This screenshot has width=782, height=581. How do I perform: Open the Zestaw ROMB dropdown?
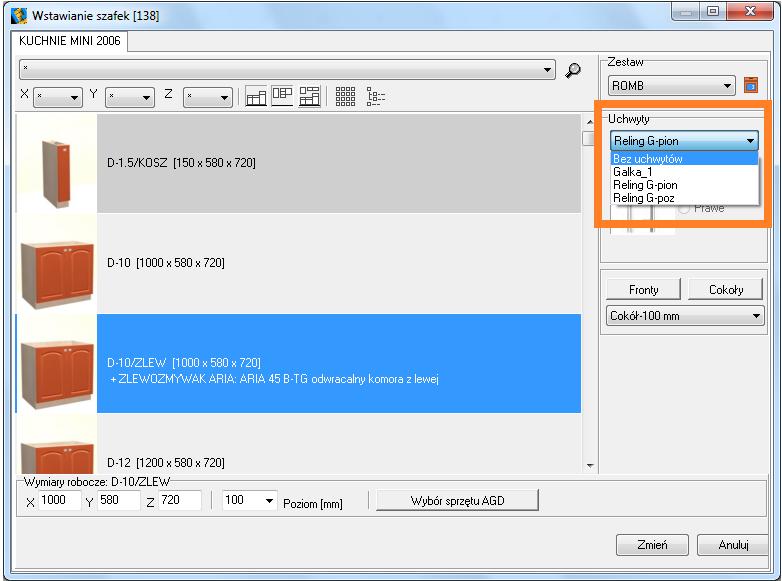coord(727,86)
